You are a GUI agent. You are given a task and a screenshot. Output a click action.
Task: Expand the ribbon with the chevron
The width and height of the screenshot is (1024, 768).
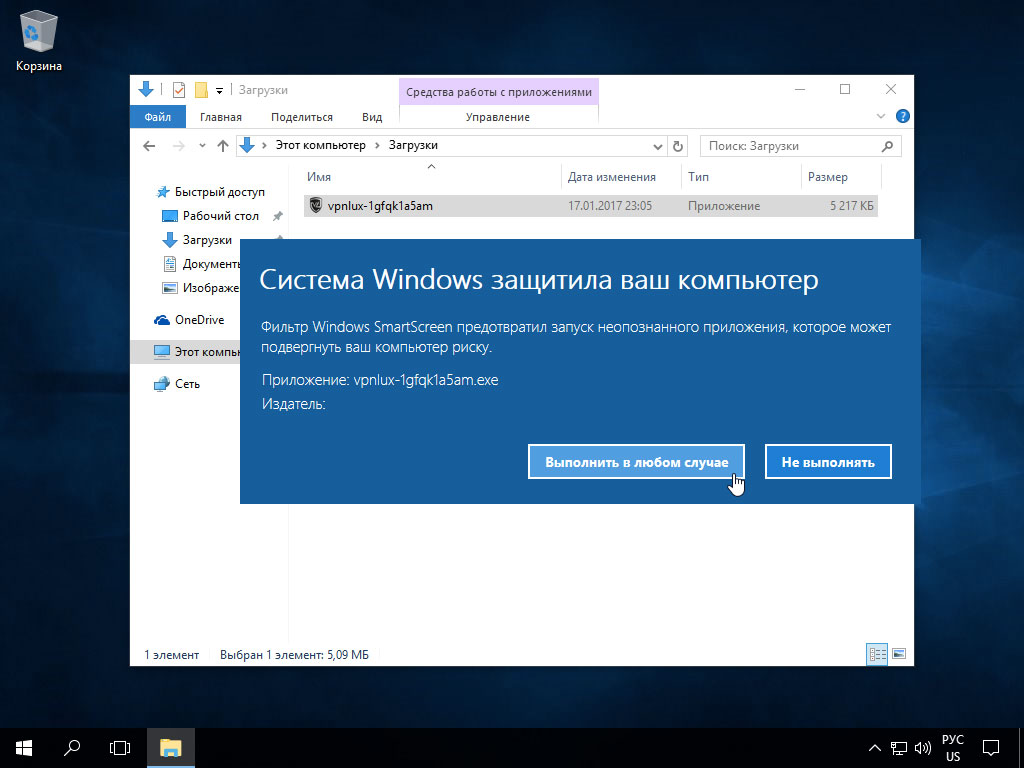point(880,116)
